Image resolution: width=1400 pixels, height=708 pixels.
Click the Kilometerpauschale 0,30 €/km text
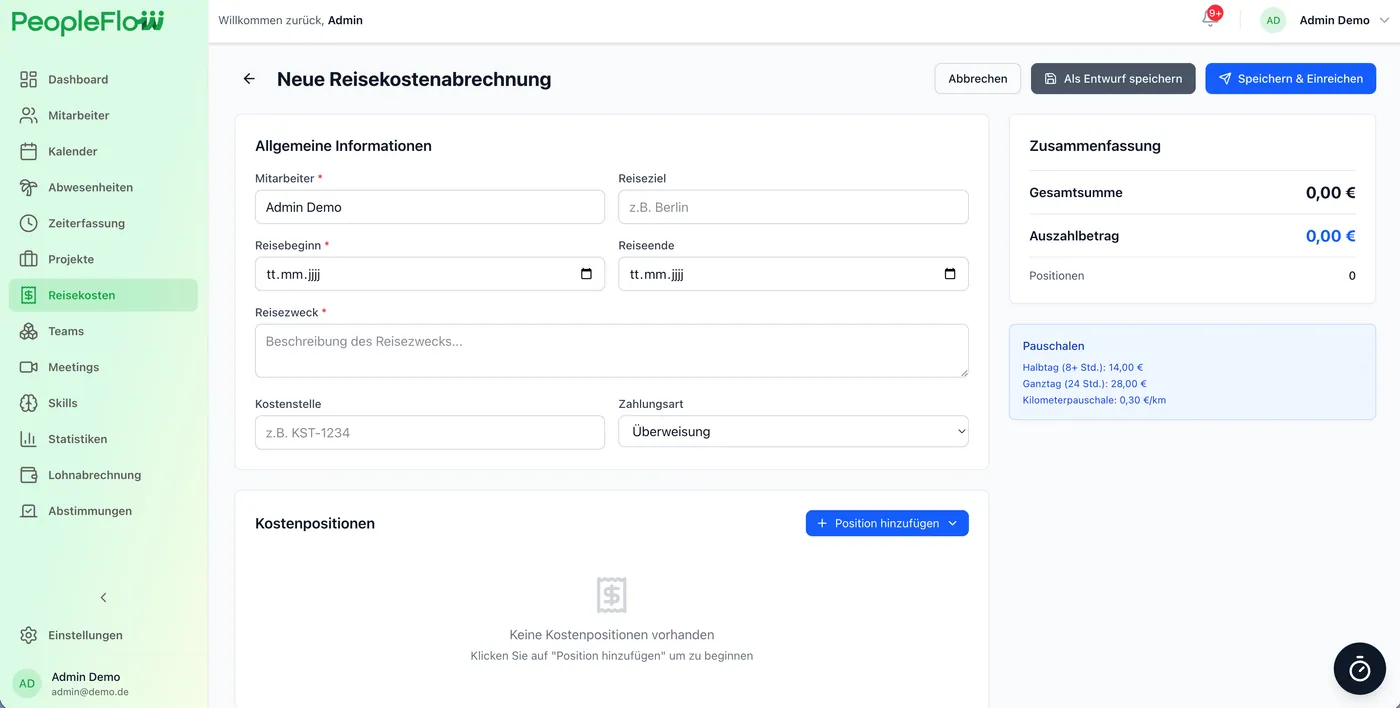pyautogui.click(x=1094, y=400)
